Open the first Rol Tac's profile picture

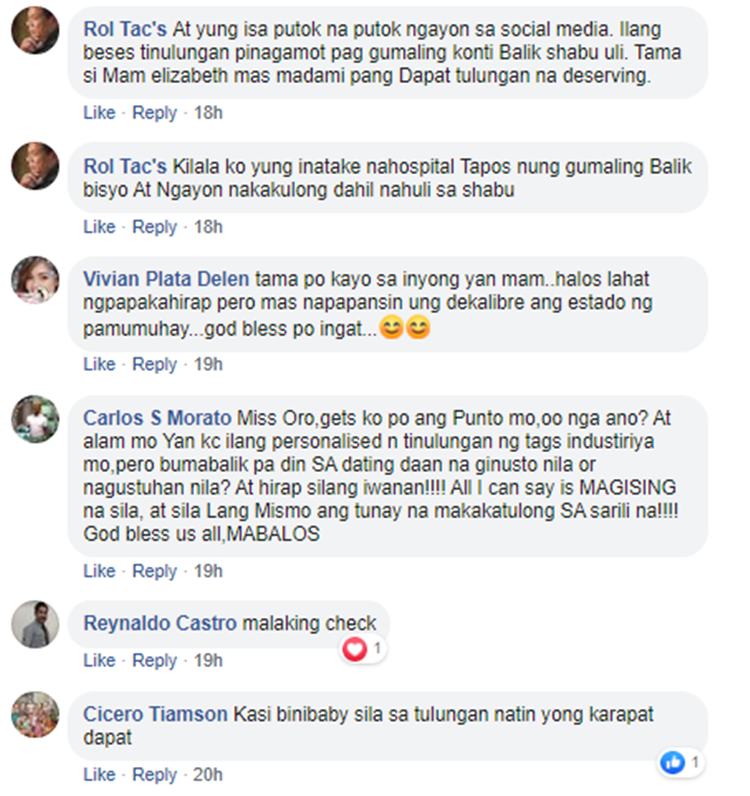pyautogui.click(x=35, y=30)
